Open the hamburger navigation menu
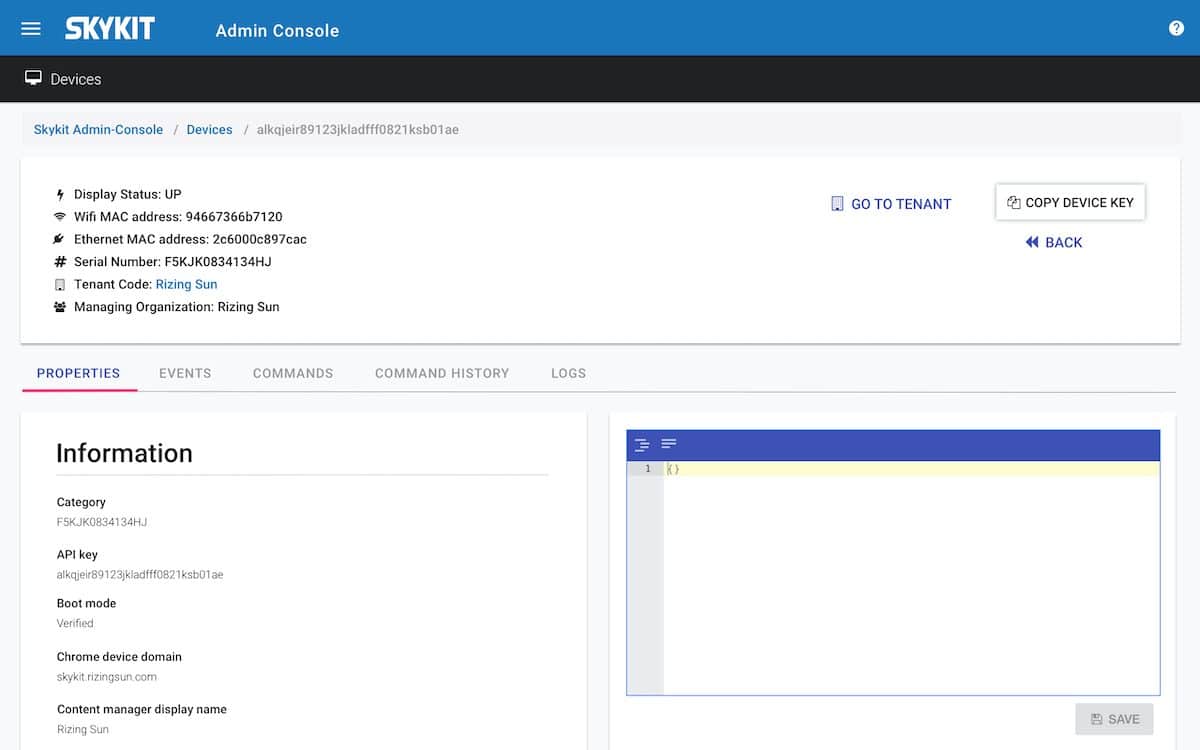1200x750 pixels. pos(31,29)
